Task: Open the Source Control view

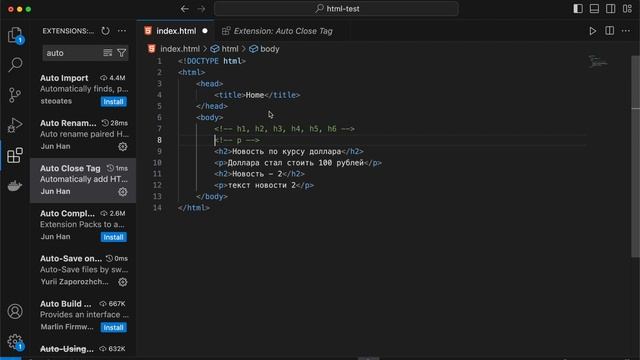Action: (15, 95)
